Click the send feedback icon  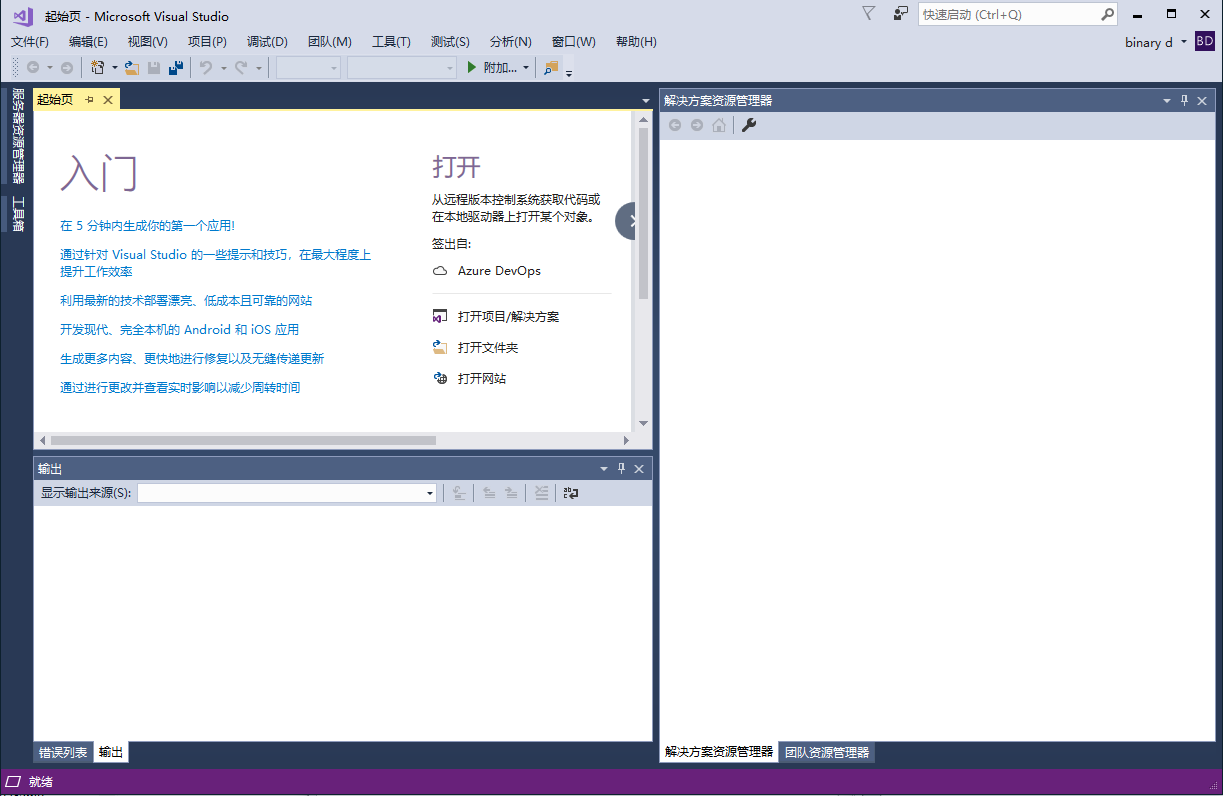click(901, 13)
